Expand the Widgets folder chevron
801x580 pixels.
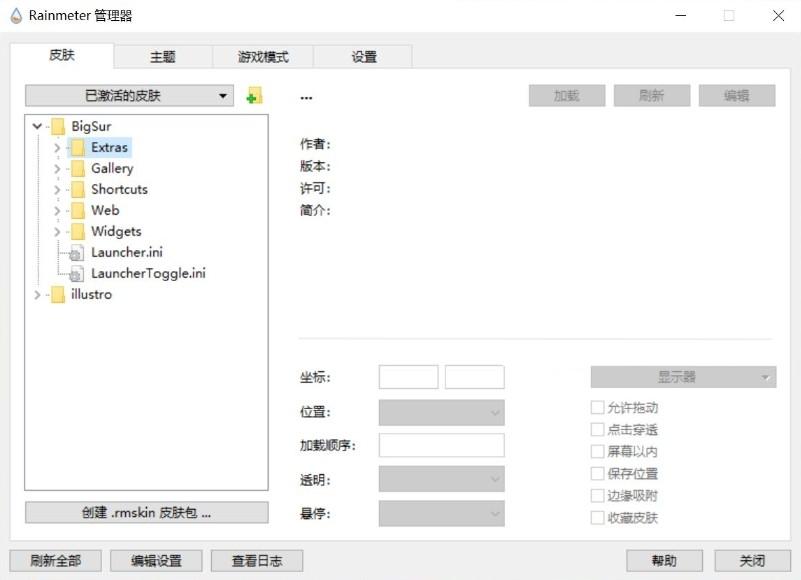(x=57, y=231)
